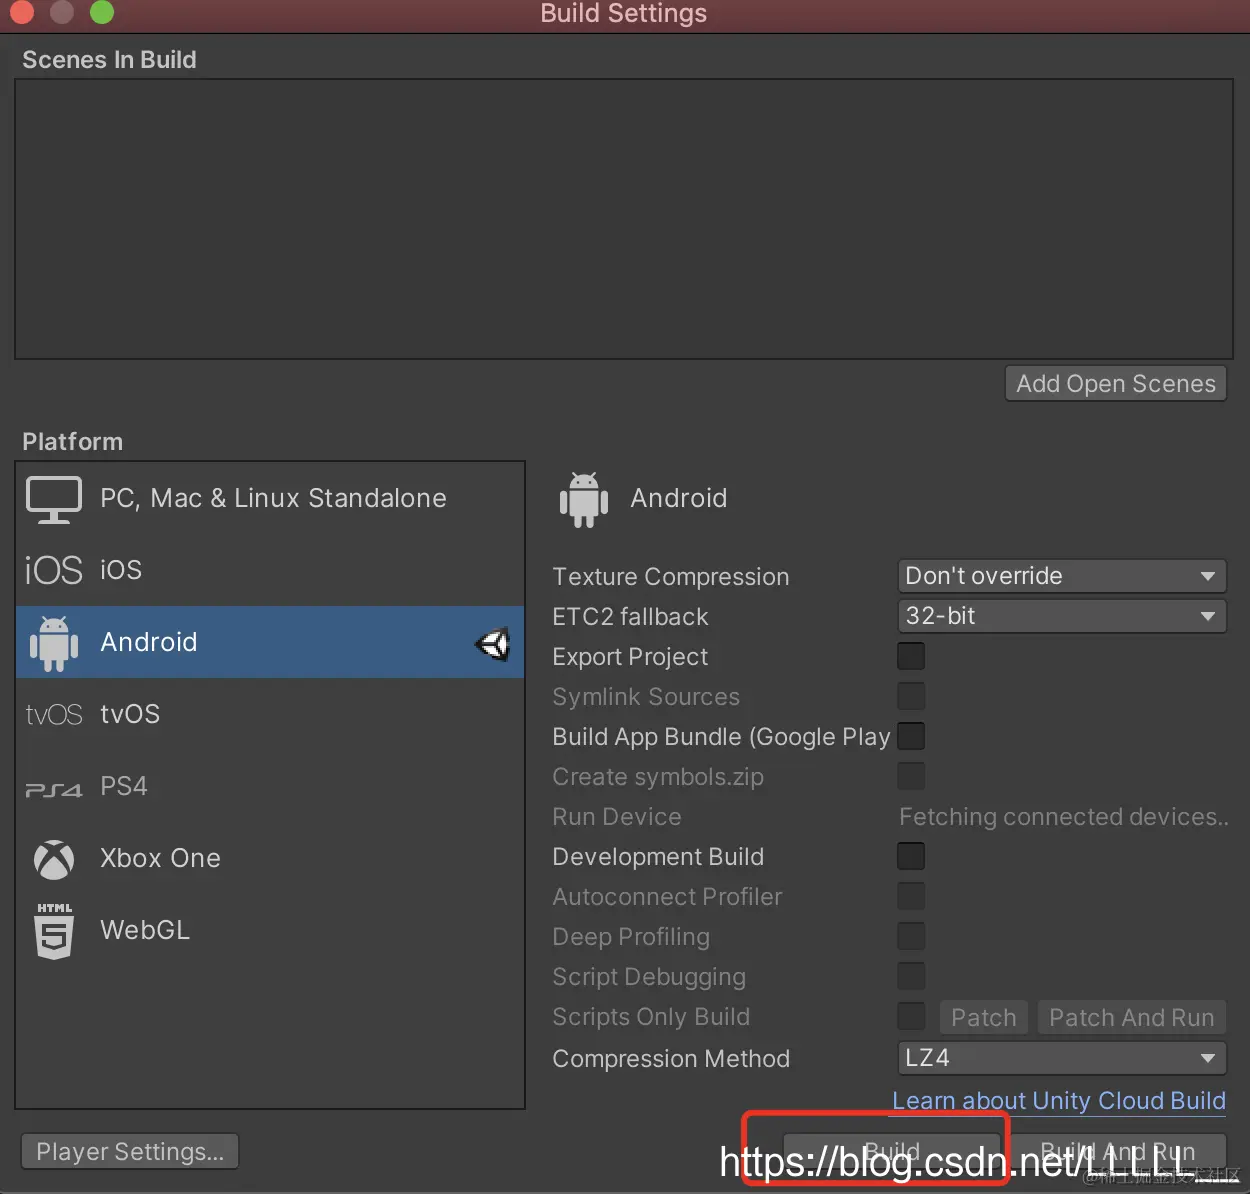Click the Patch And Run button
Screen dimensions: 1250x1194
click(x=1132, y=1018)
